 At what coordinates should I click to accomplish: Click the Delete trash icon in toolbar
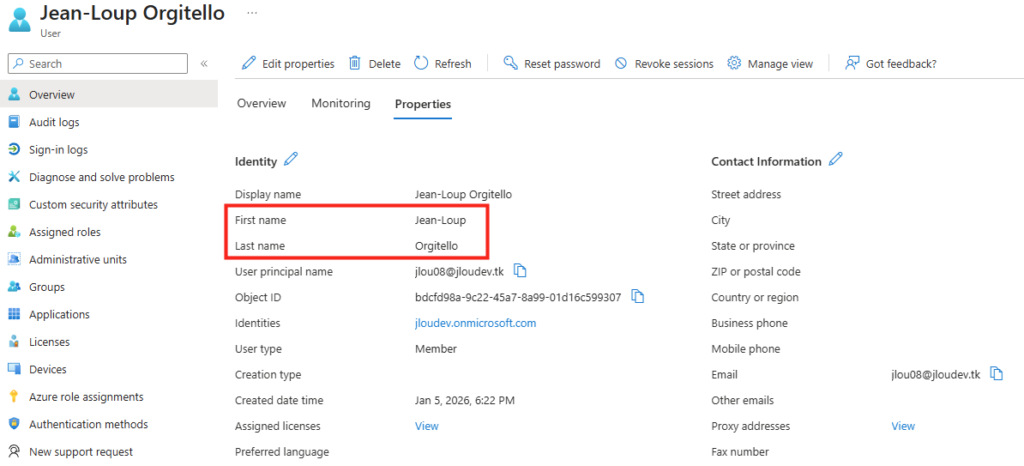pos(355,63)
